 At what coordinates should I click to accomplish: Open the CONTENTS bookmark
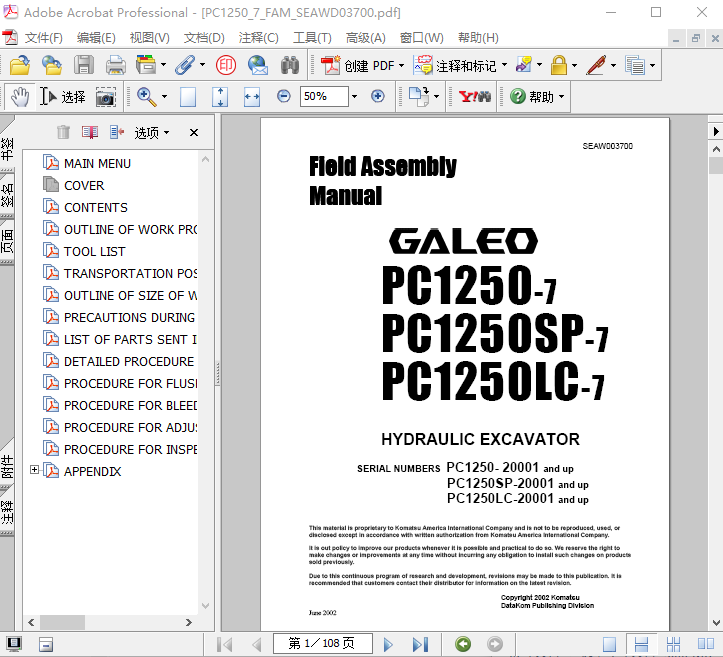click(x=96, y=207)
